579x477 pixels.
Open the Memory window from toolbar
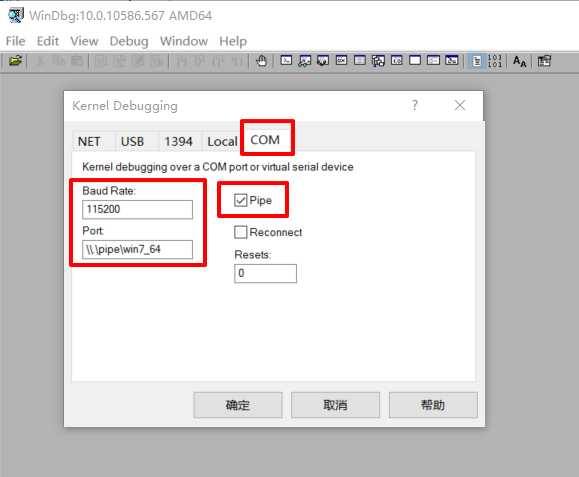pyautogui.click(x=360, y=61)
